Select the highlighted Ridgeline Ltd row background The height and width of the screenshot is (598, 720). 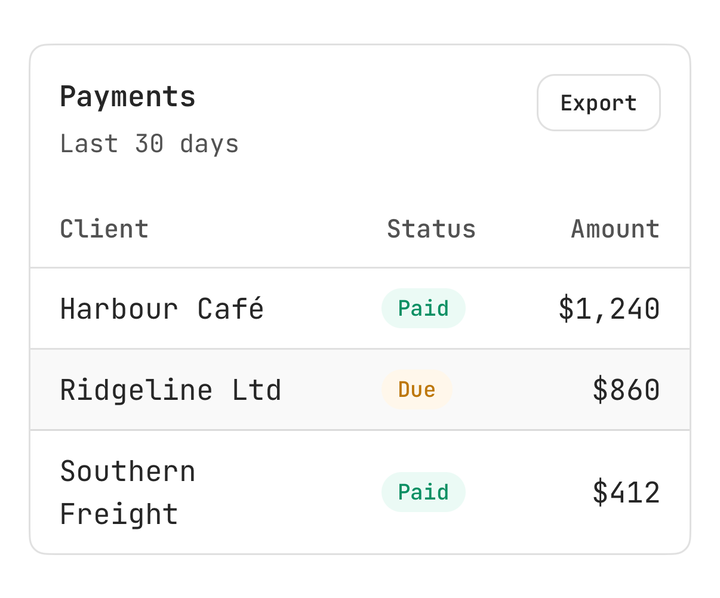(360, 389)
